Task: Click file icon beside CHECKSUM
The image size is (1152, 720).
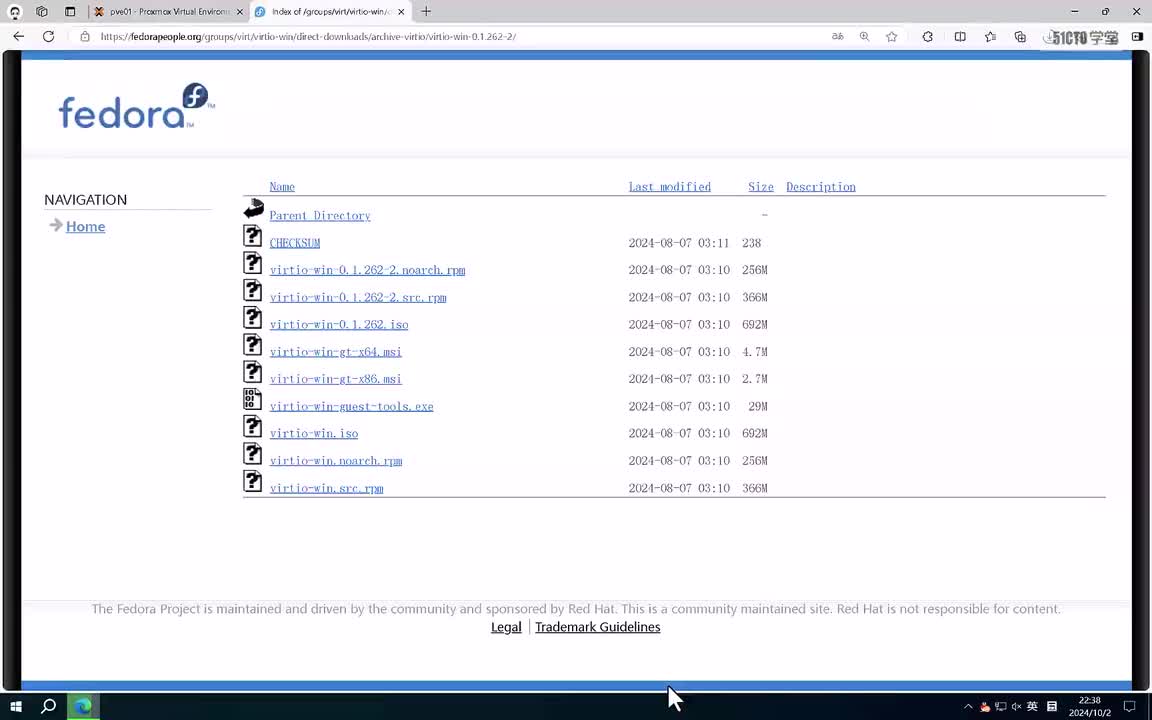Action: pyautogui.click(x=253, y=236)
